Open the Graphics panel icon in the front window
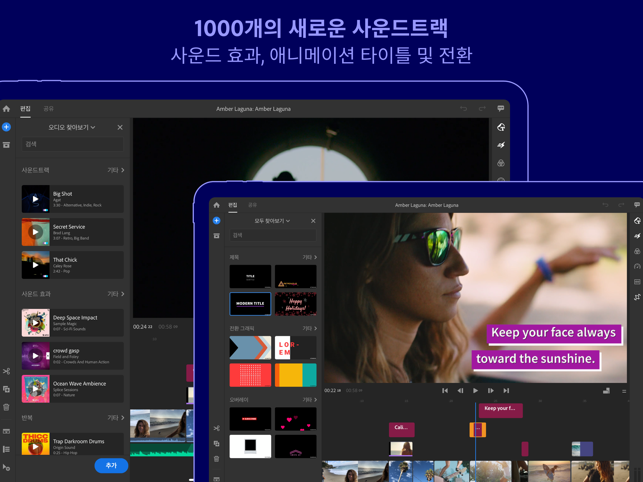 (637, 221)
